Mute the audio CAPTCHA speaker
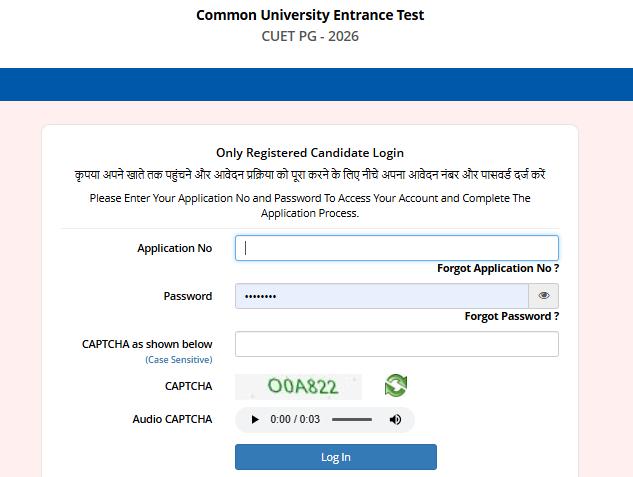 point(395,419)
